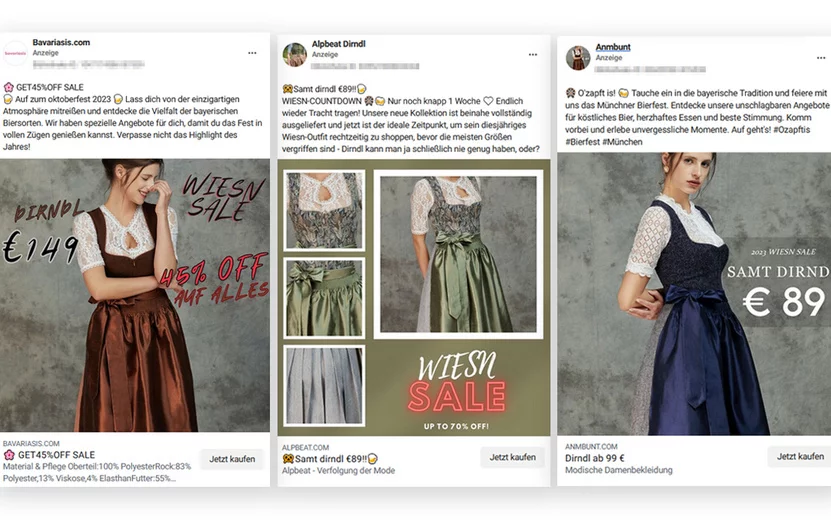
Task: Open blue Samt Dirndl ad image
Action: 693,293
